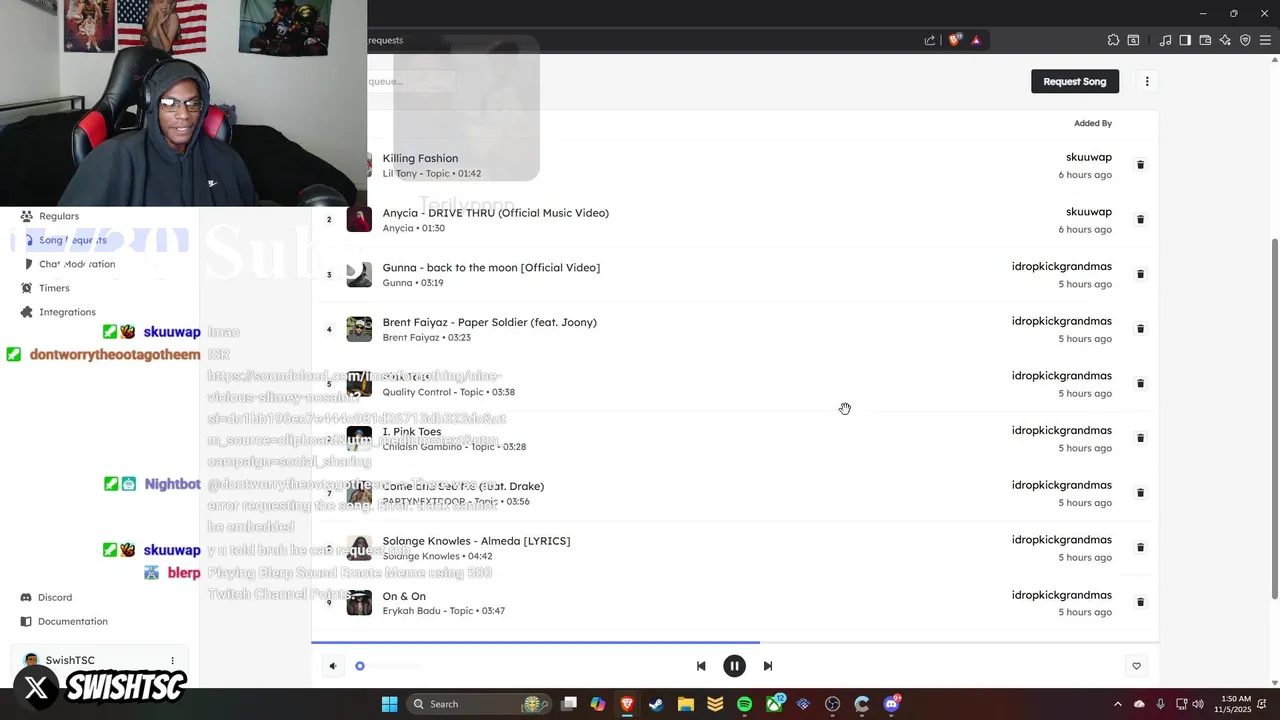Open Steam from the taskbar

(656, 704)
